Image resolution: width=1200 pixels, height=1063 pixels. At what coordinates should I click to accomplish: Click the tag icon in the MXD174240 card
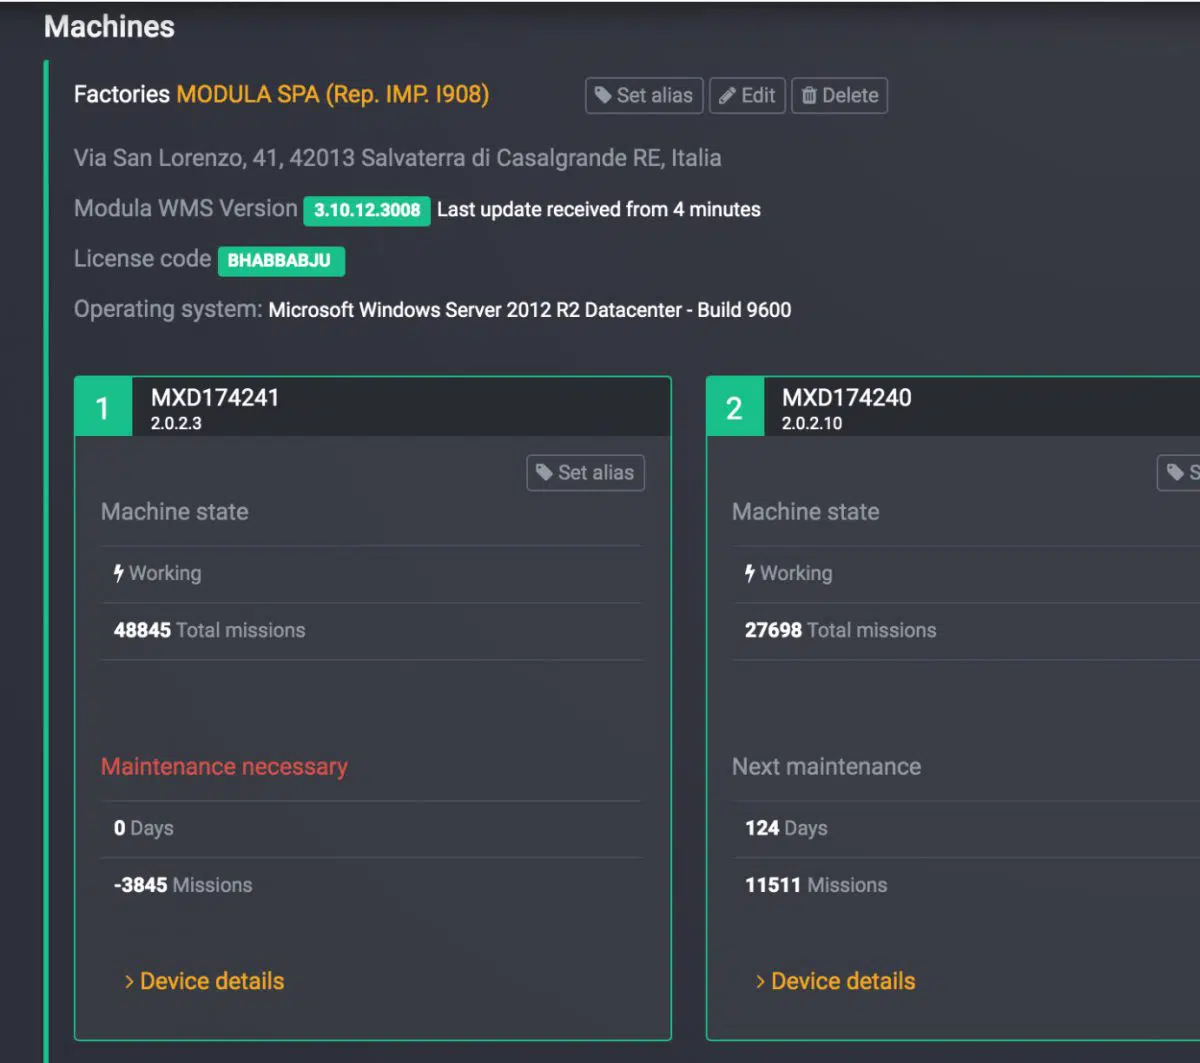click(1176, 473)
